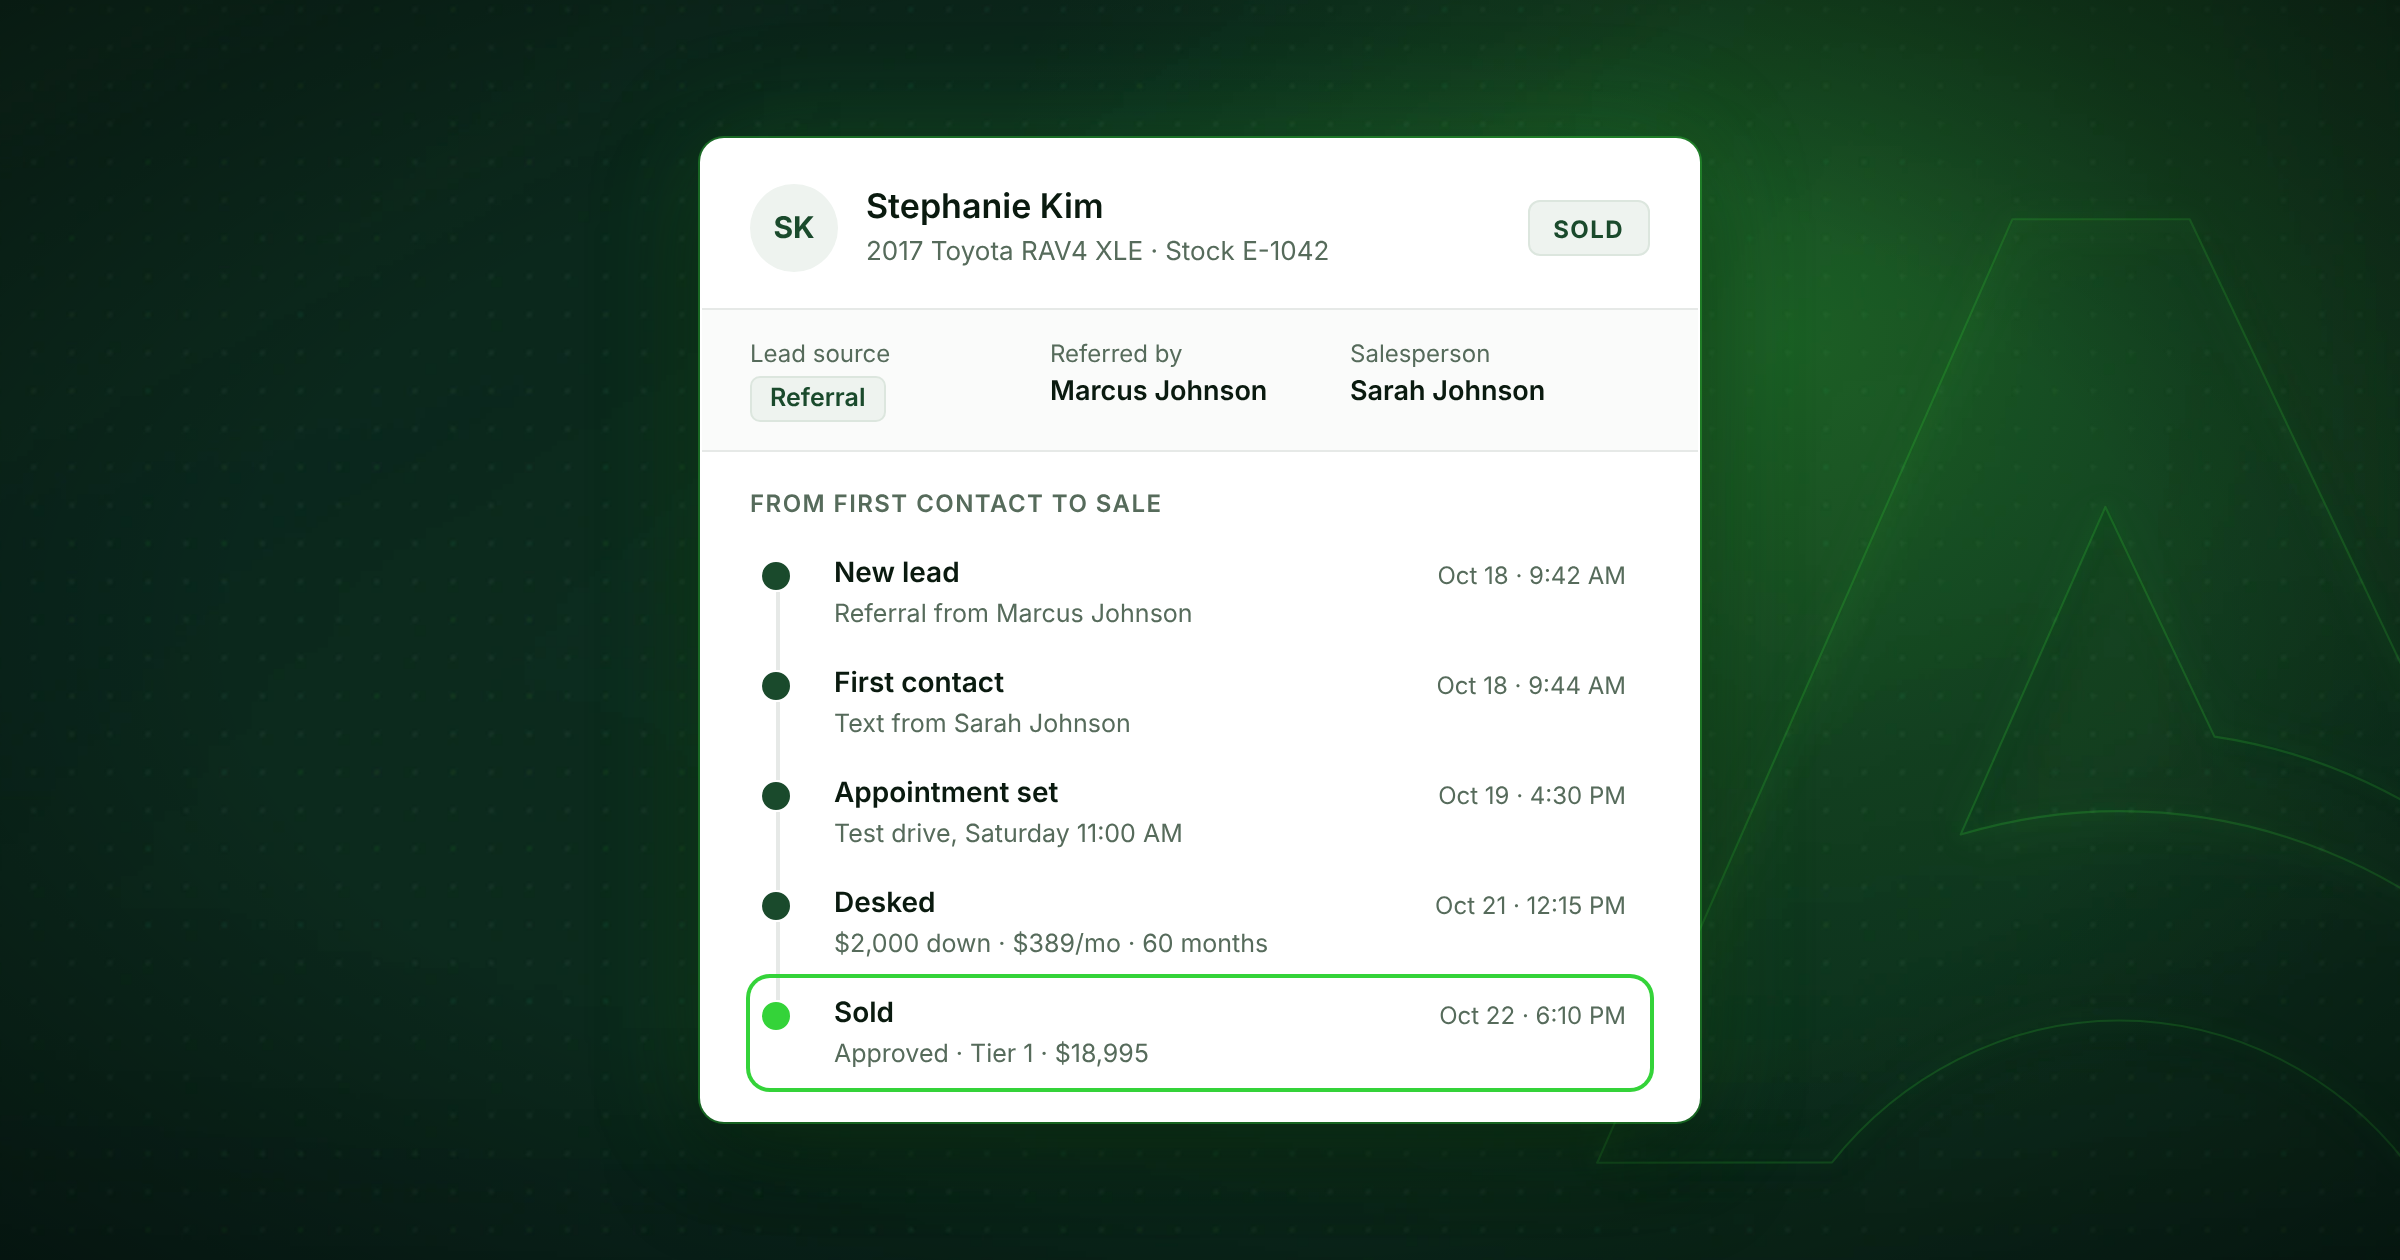Click the Stephanie Kim customer name
The width and height of the screenshot is (2400, 1260).
[984, 206]
